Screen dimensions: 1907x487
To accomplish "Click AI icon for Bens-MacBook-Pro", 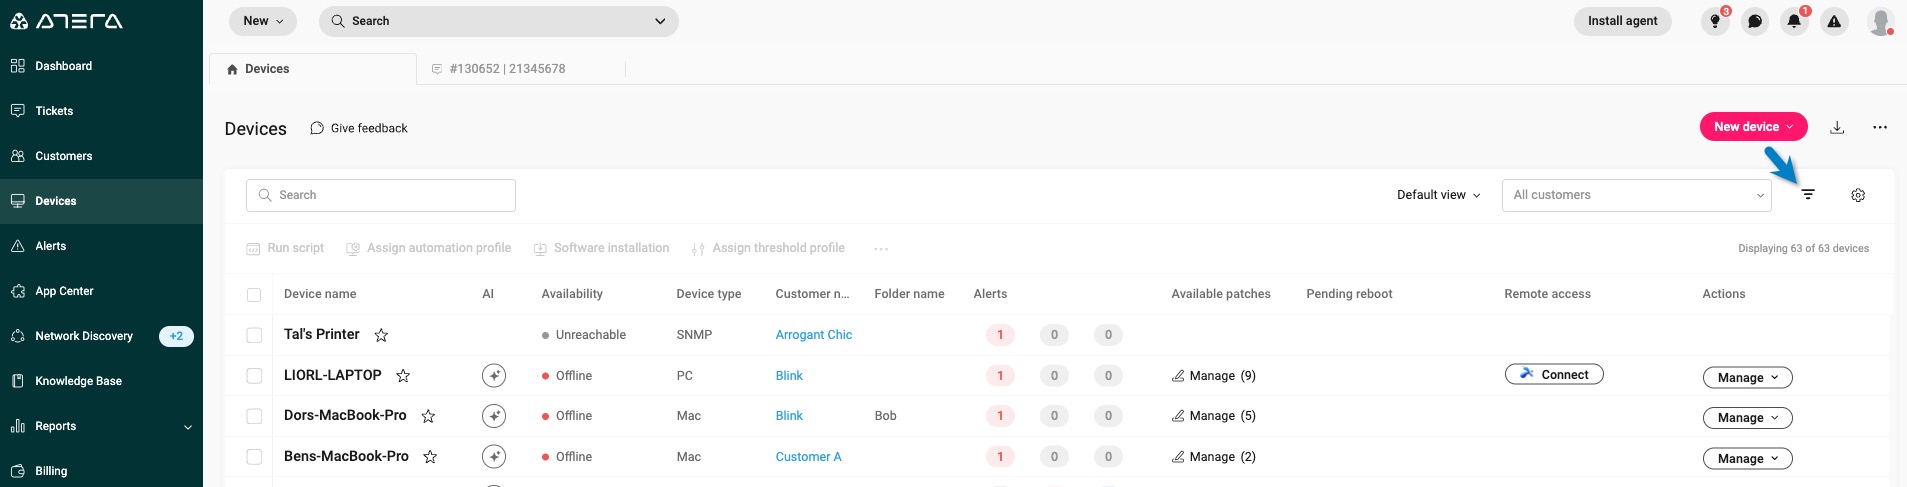I will 494,457.
